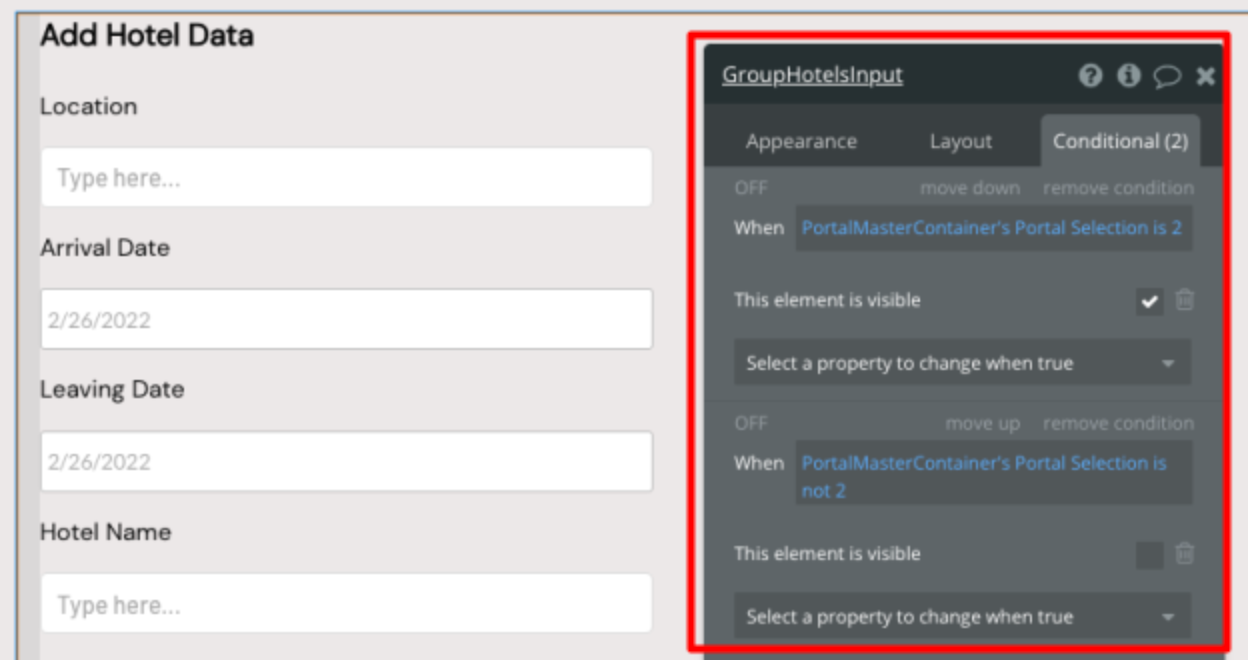
Task: Toggle the first condition's OFF switch
Action: pyautogui.click(x=751, y=188)
